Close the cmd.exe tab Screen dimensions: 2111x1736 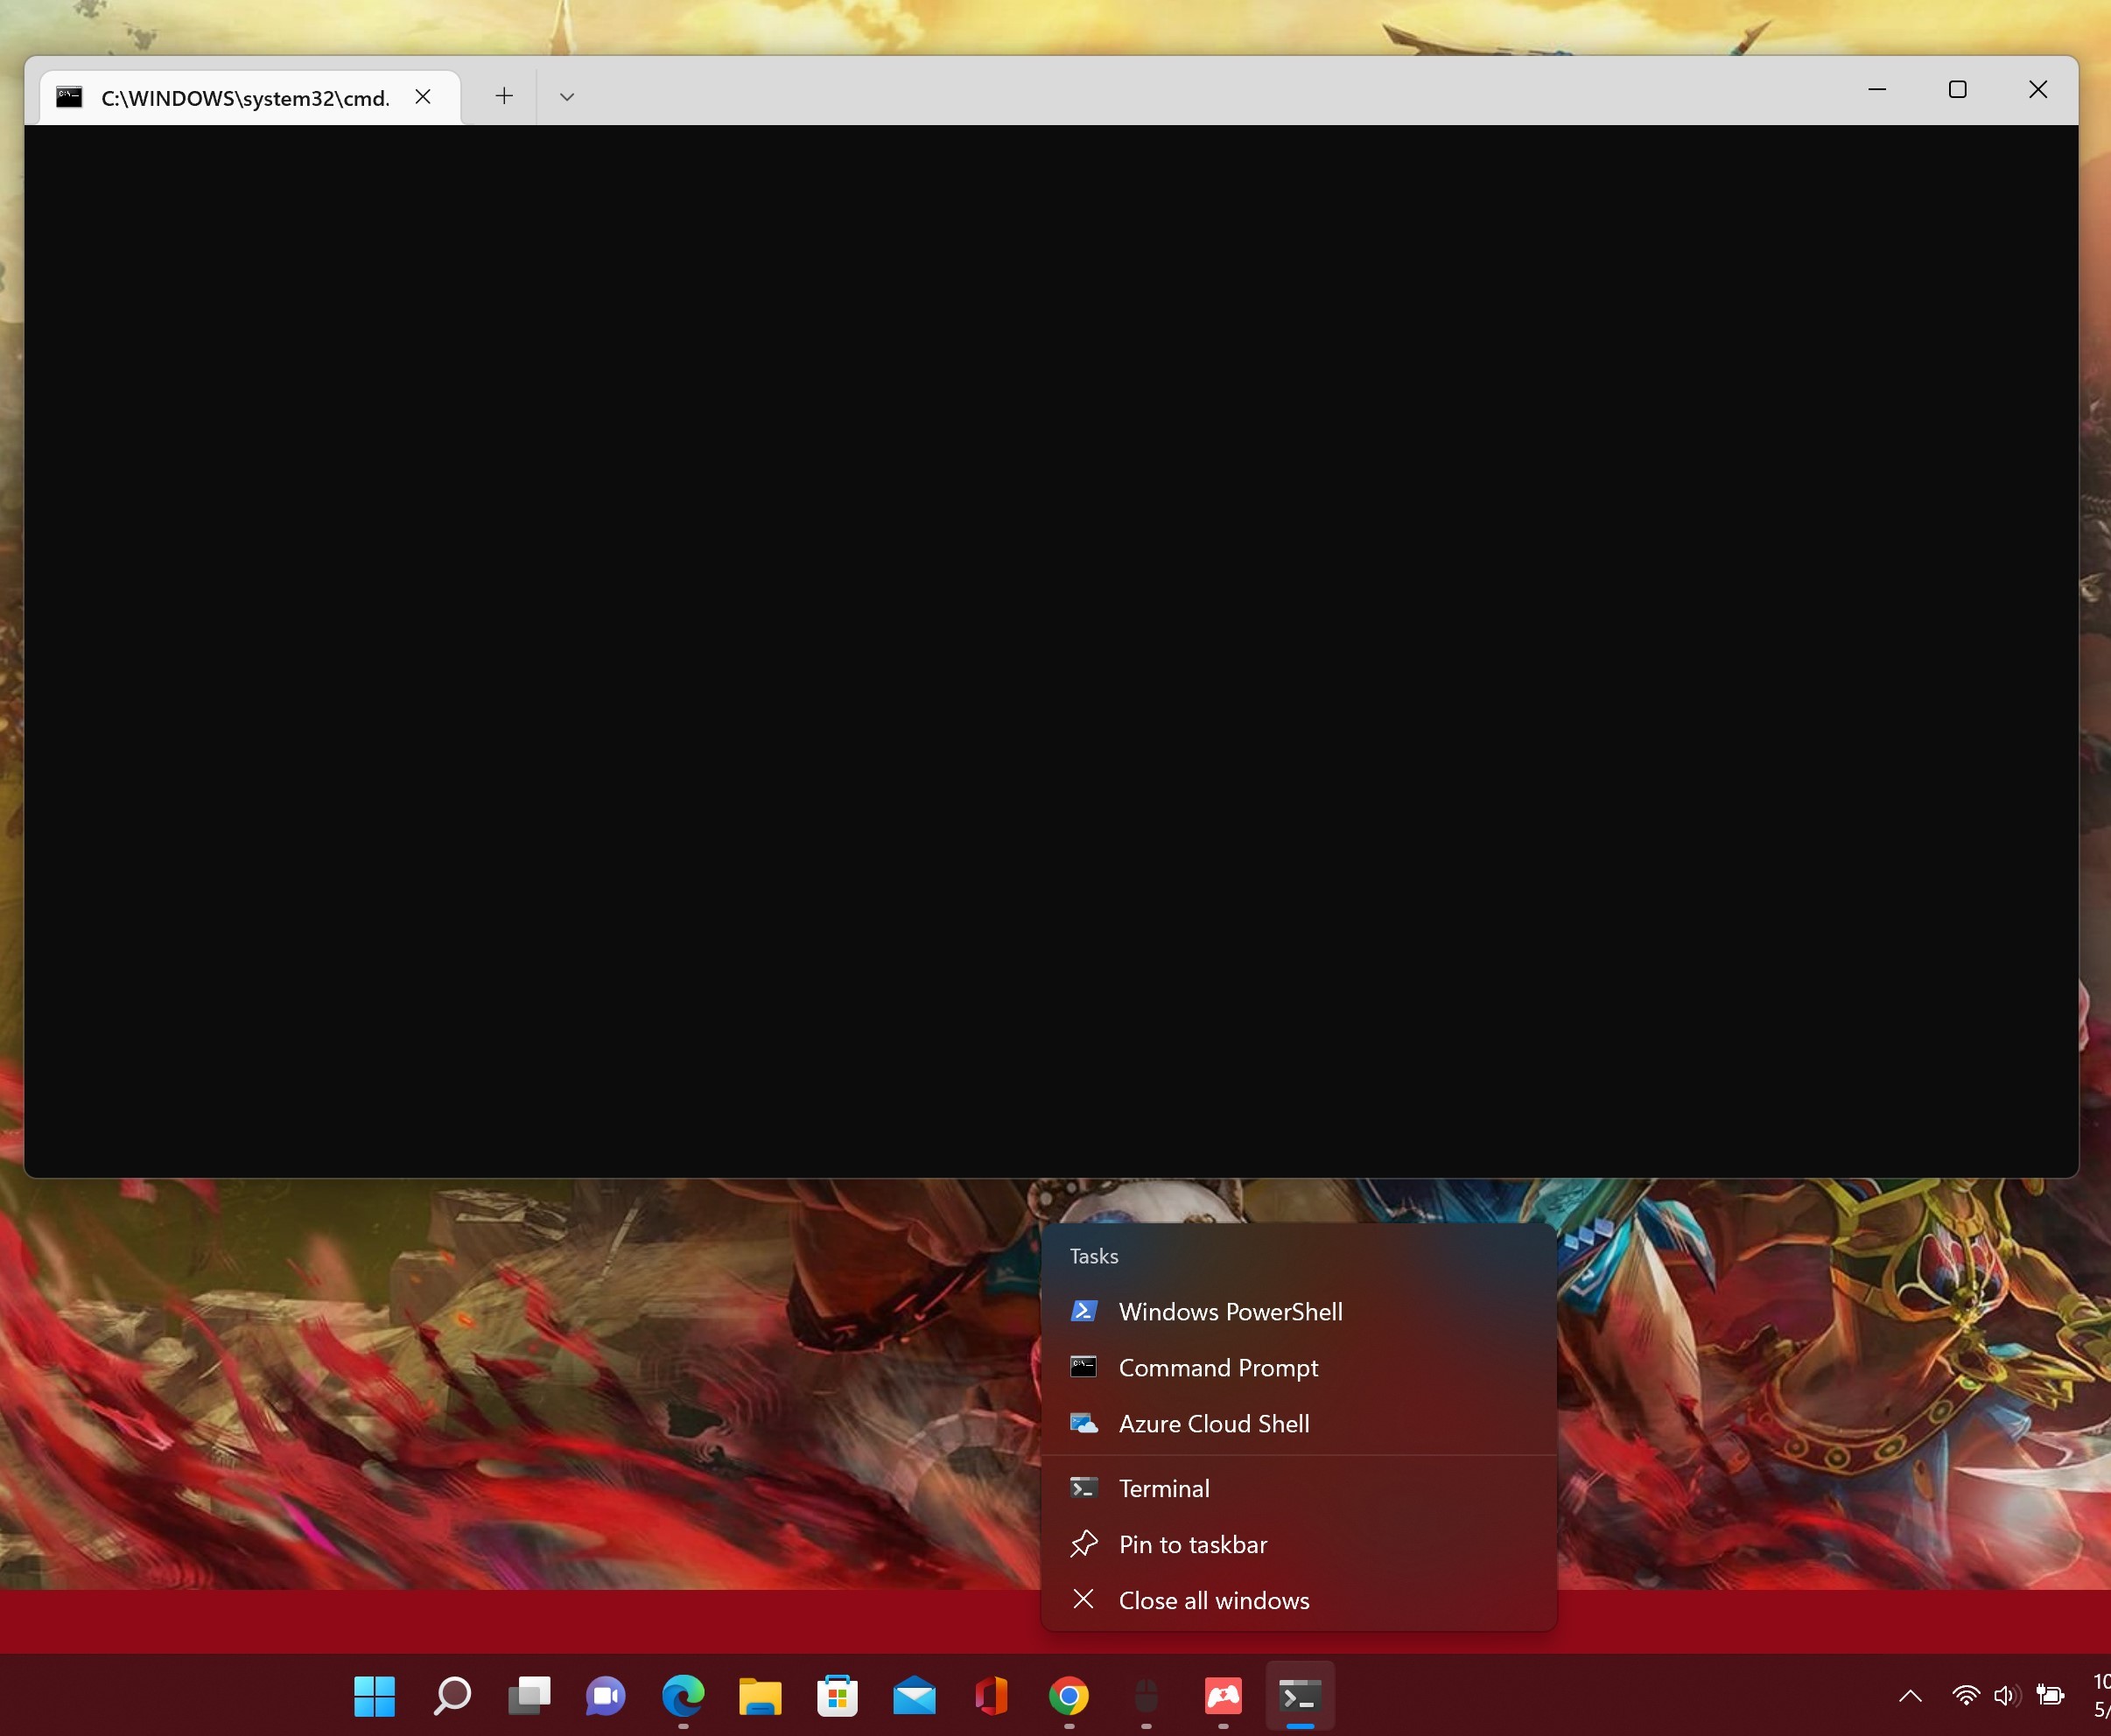coord(423,97)
